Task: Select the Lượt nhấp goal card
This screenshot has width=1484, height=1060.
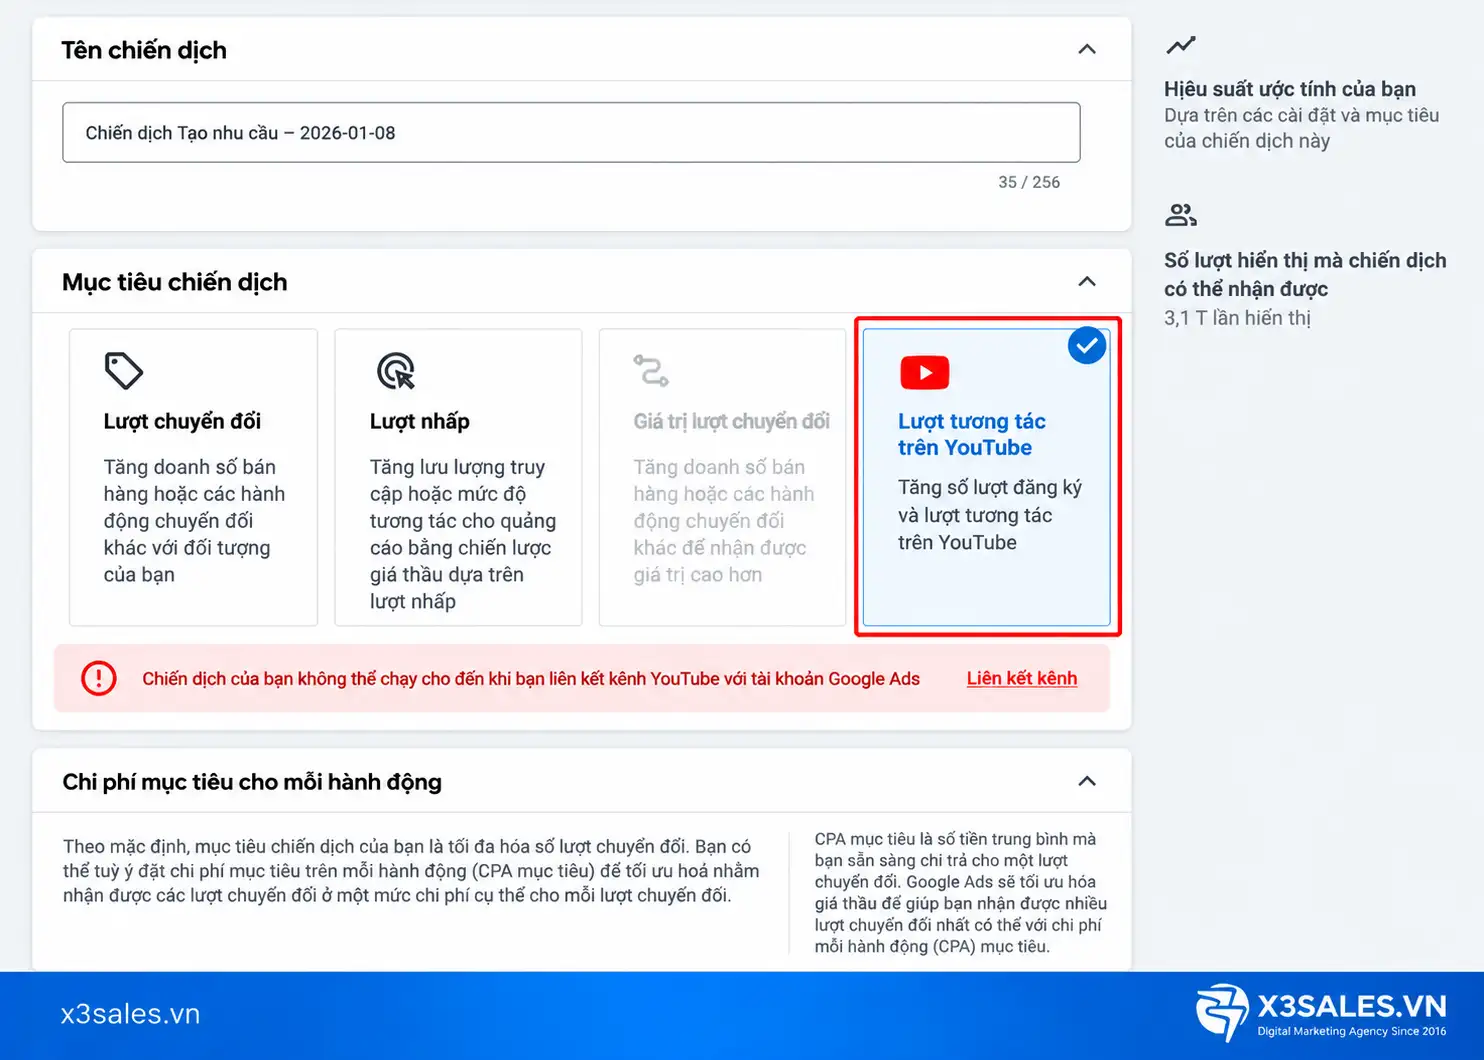Action: point(458,477)
